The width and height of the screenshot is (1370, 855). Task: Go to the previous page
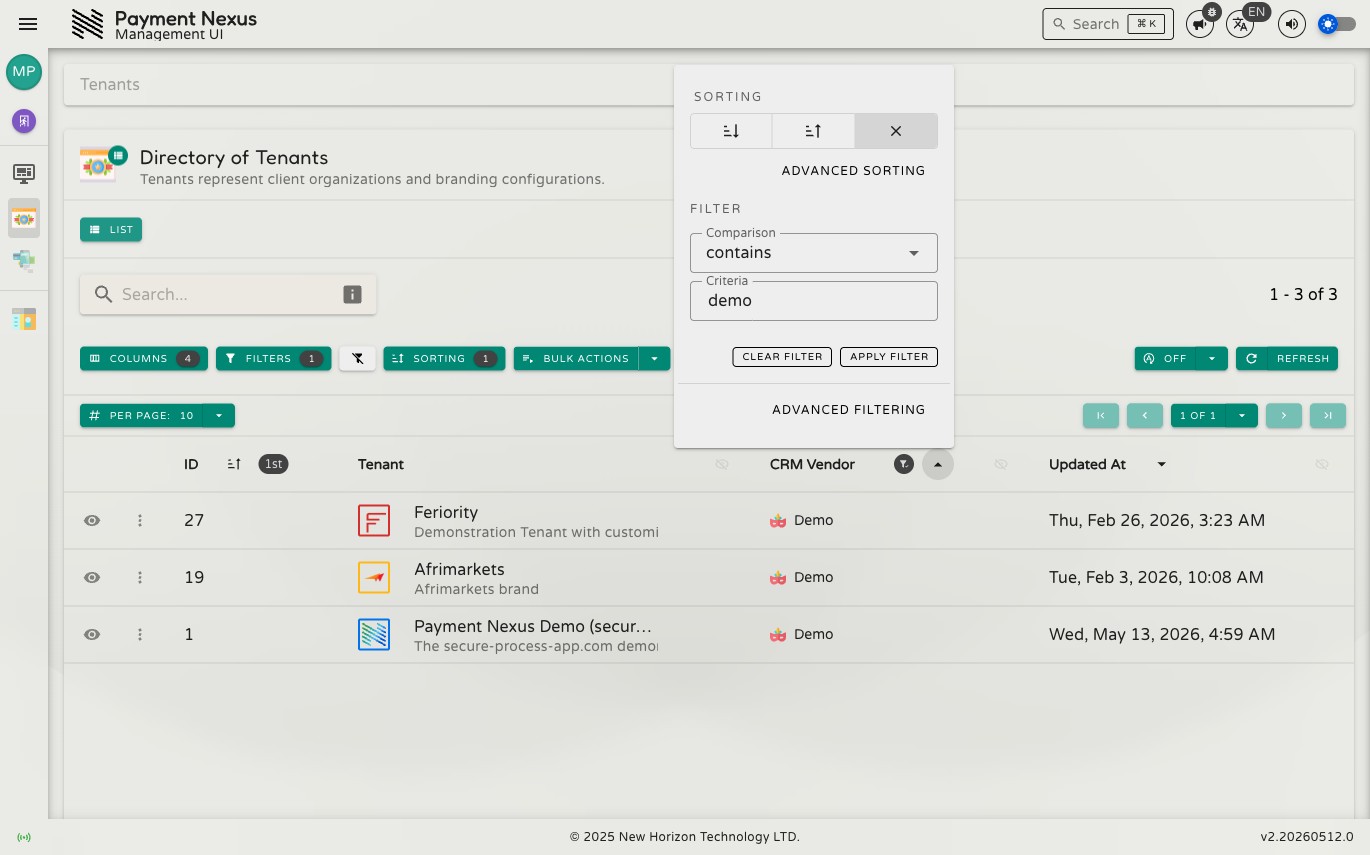pyautogui.click(x=1145, y=415)
